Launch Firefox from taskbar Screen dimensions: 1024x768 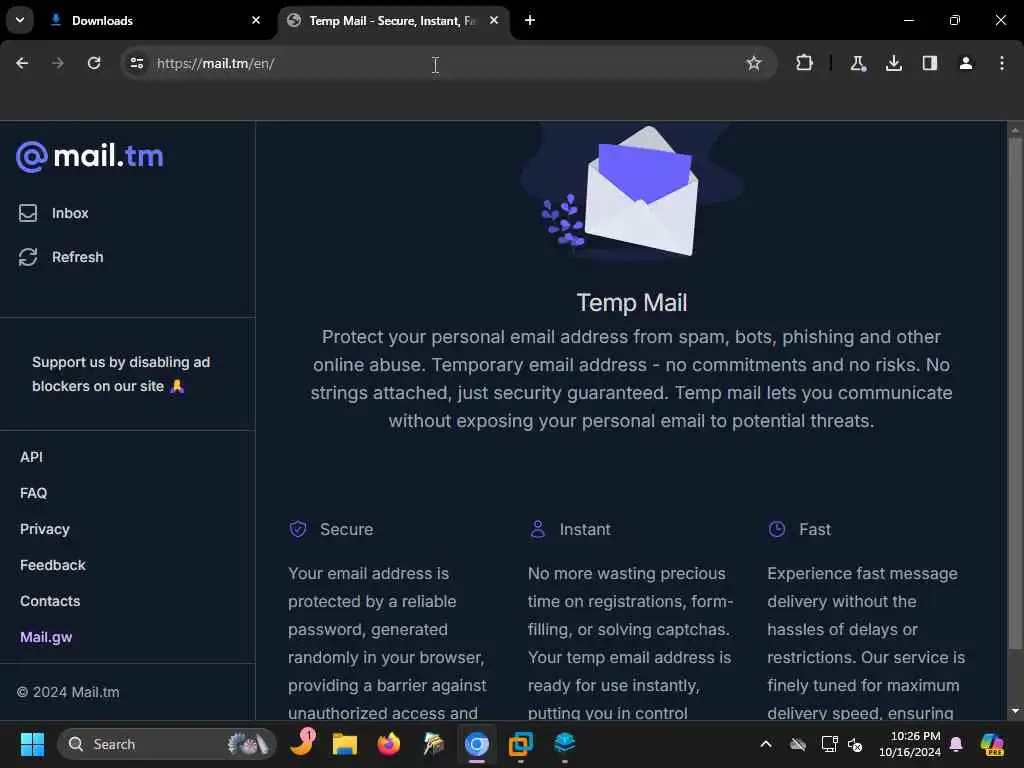pos(389,744)
